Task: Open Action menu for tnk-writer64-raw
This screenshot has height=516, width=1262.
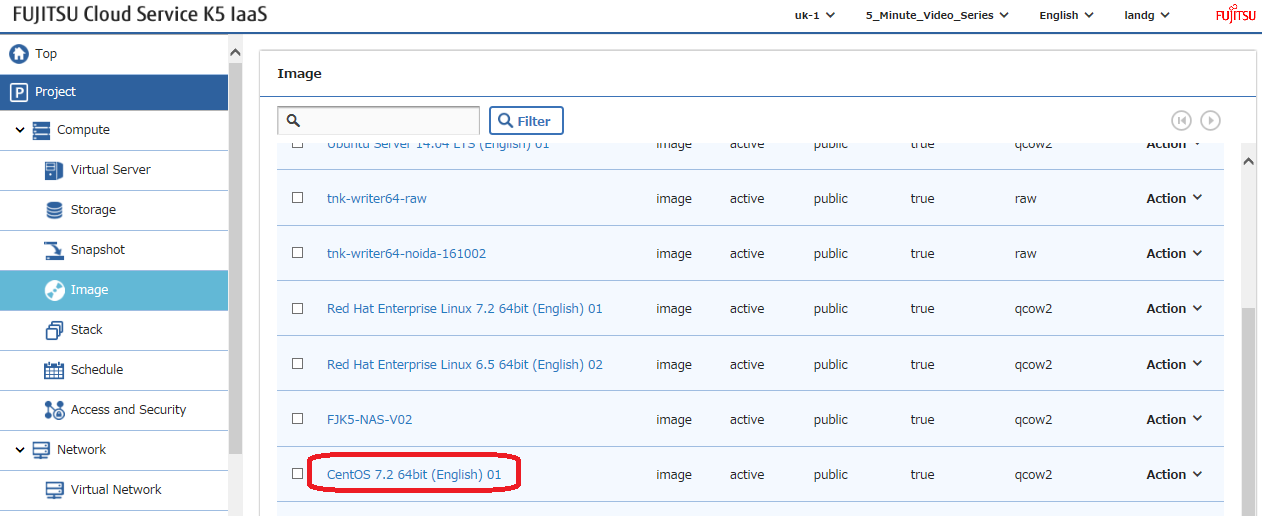Action: [1173, 198]
